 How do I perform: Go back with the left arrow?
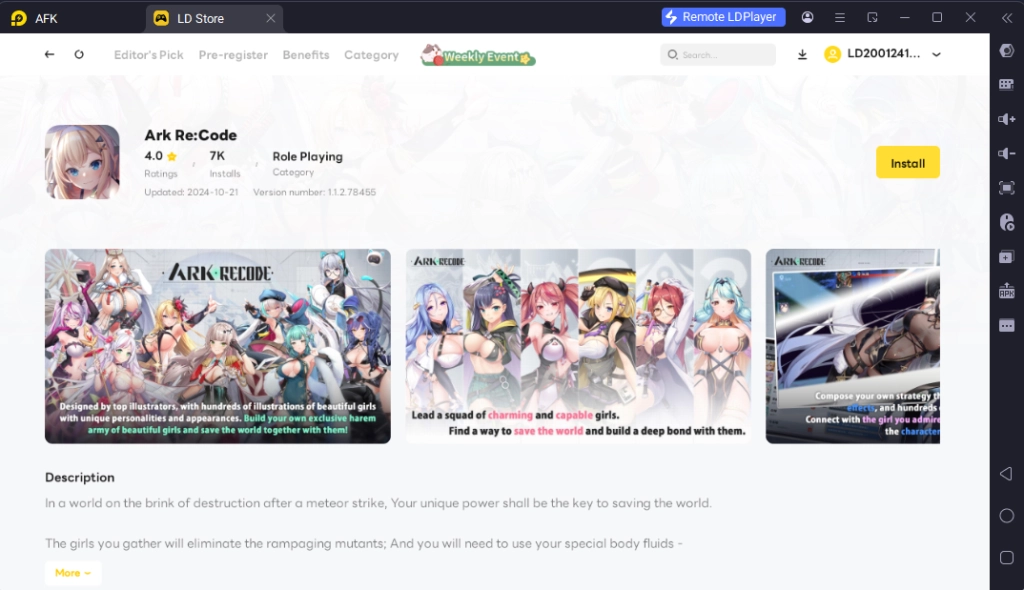tap(49, 54)
